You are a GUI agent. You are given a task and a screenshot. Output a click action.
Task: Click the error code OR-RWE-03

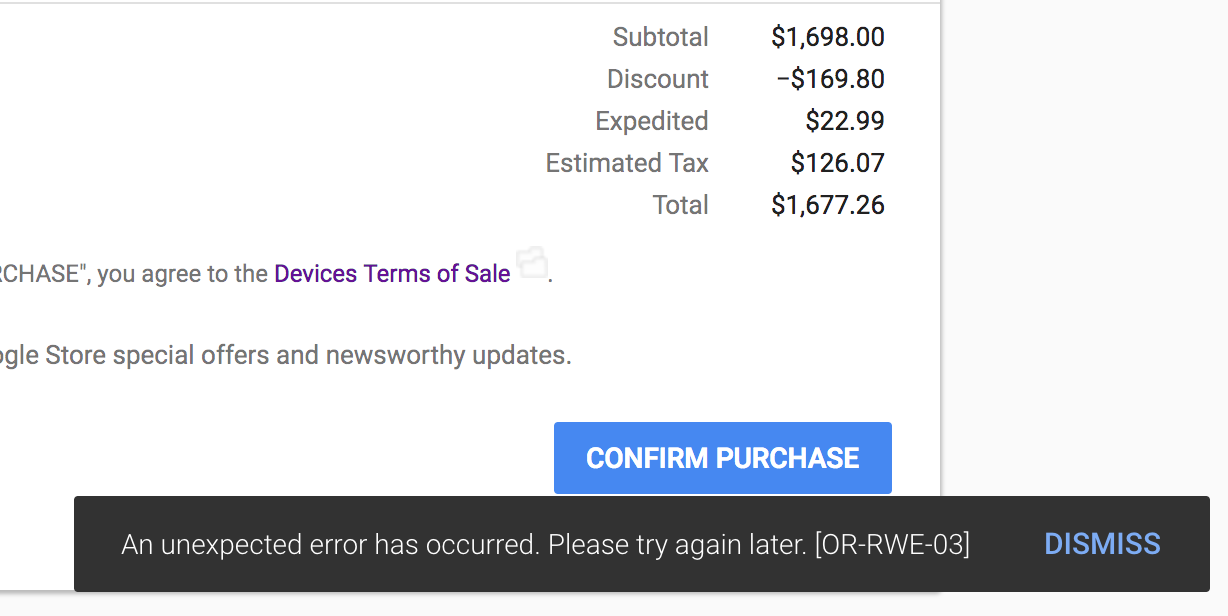[x=892, y=545]
